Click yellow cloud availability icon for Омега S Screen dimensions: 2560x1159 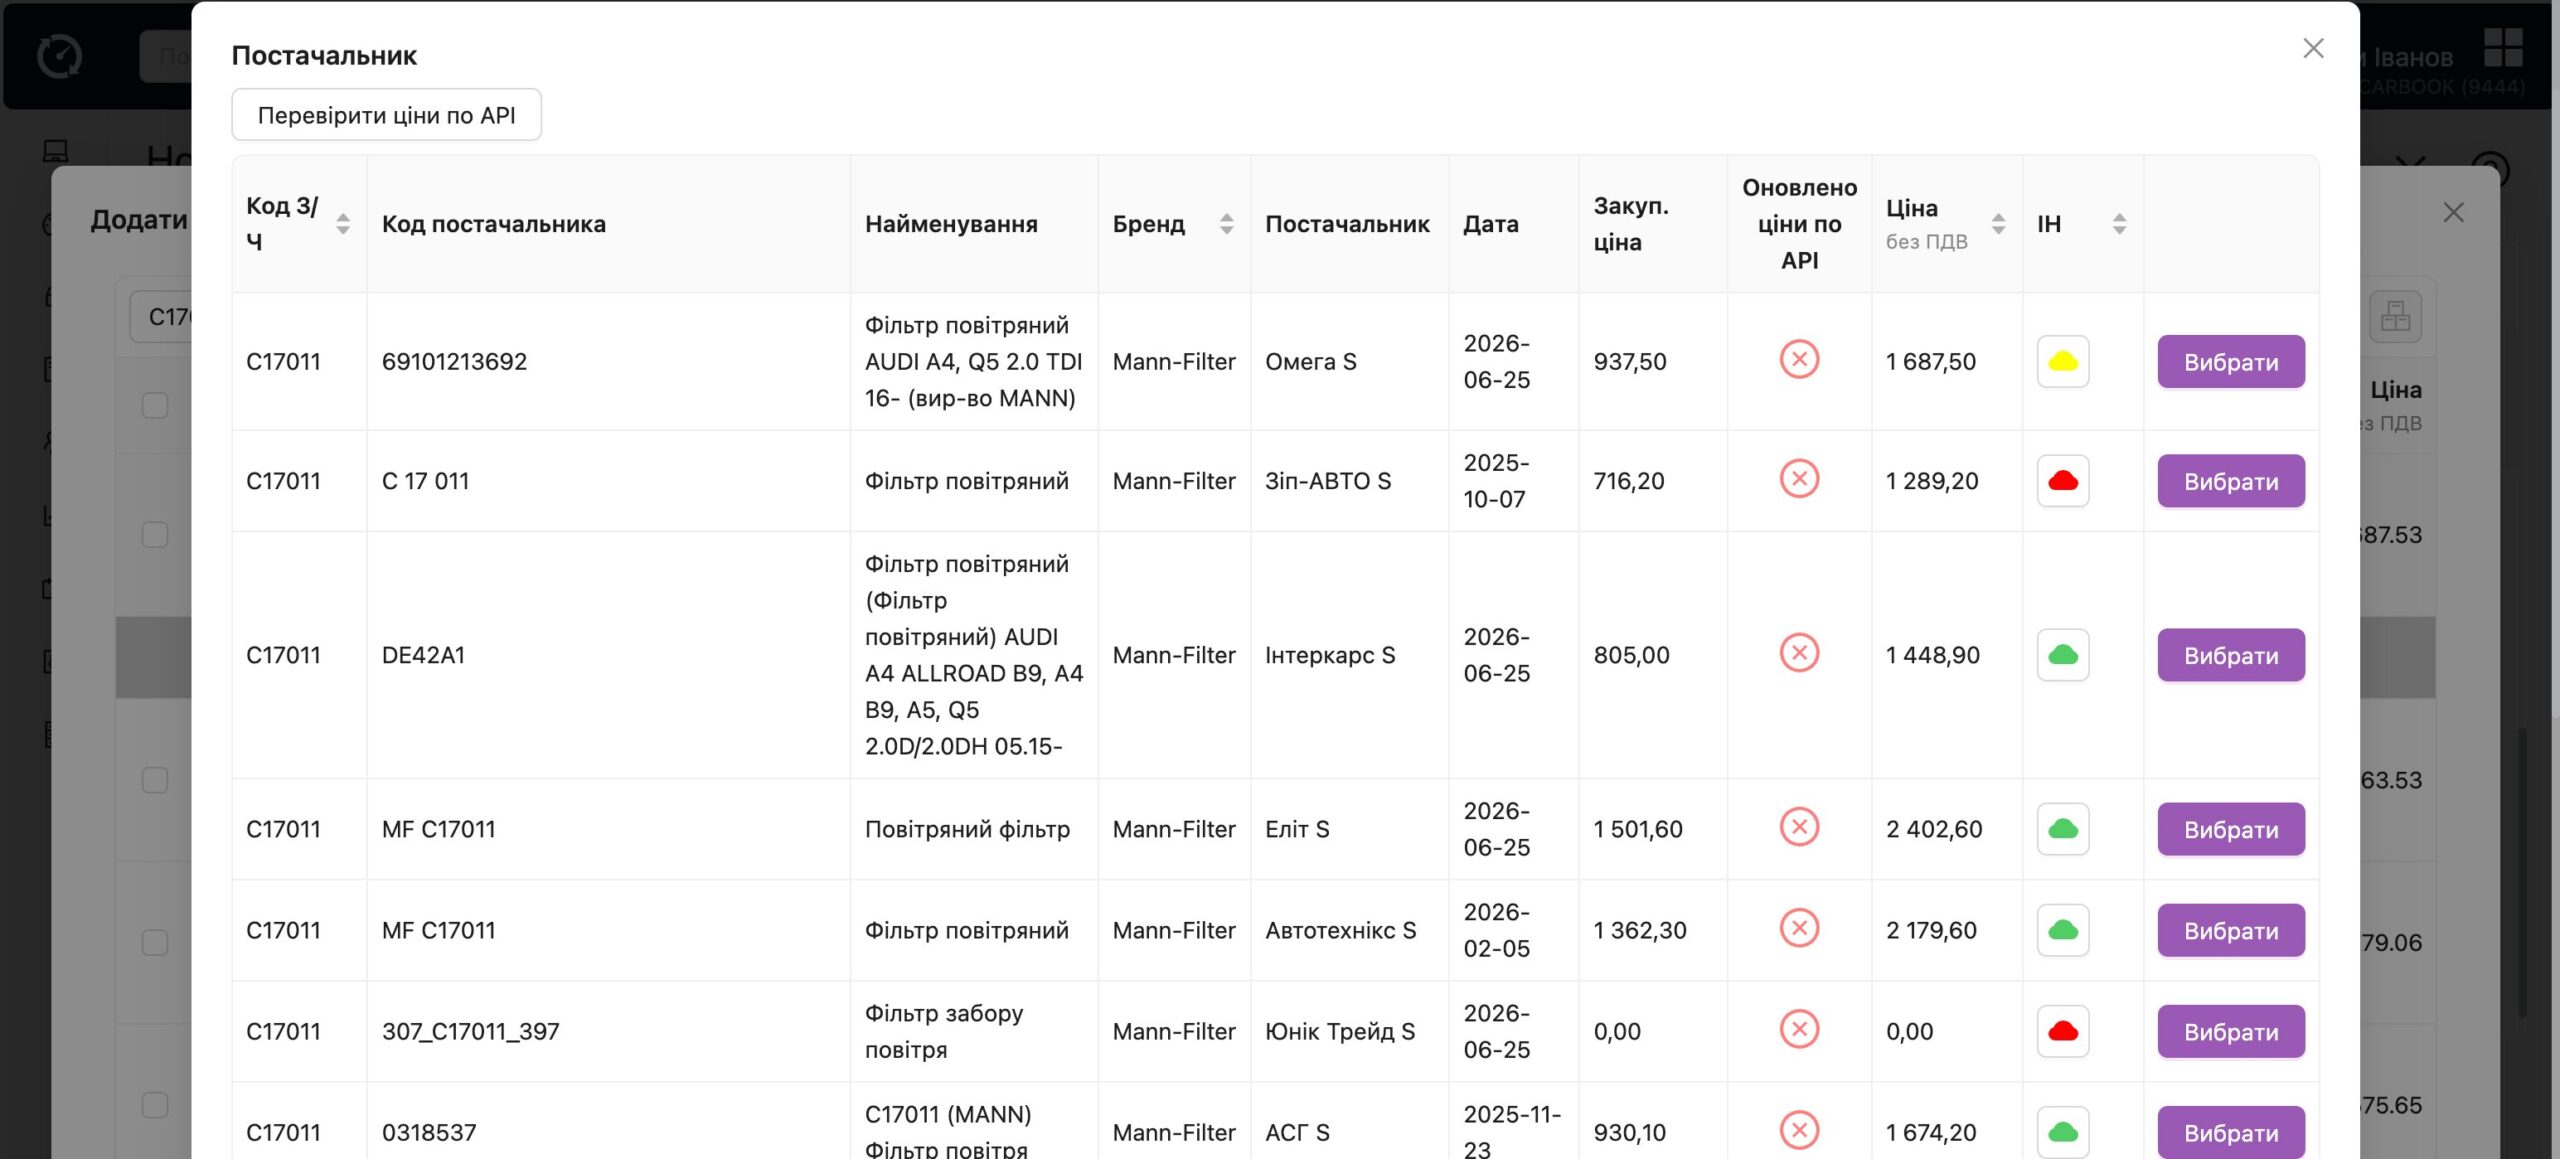2063,361
